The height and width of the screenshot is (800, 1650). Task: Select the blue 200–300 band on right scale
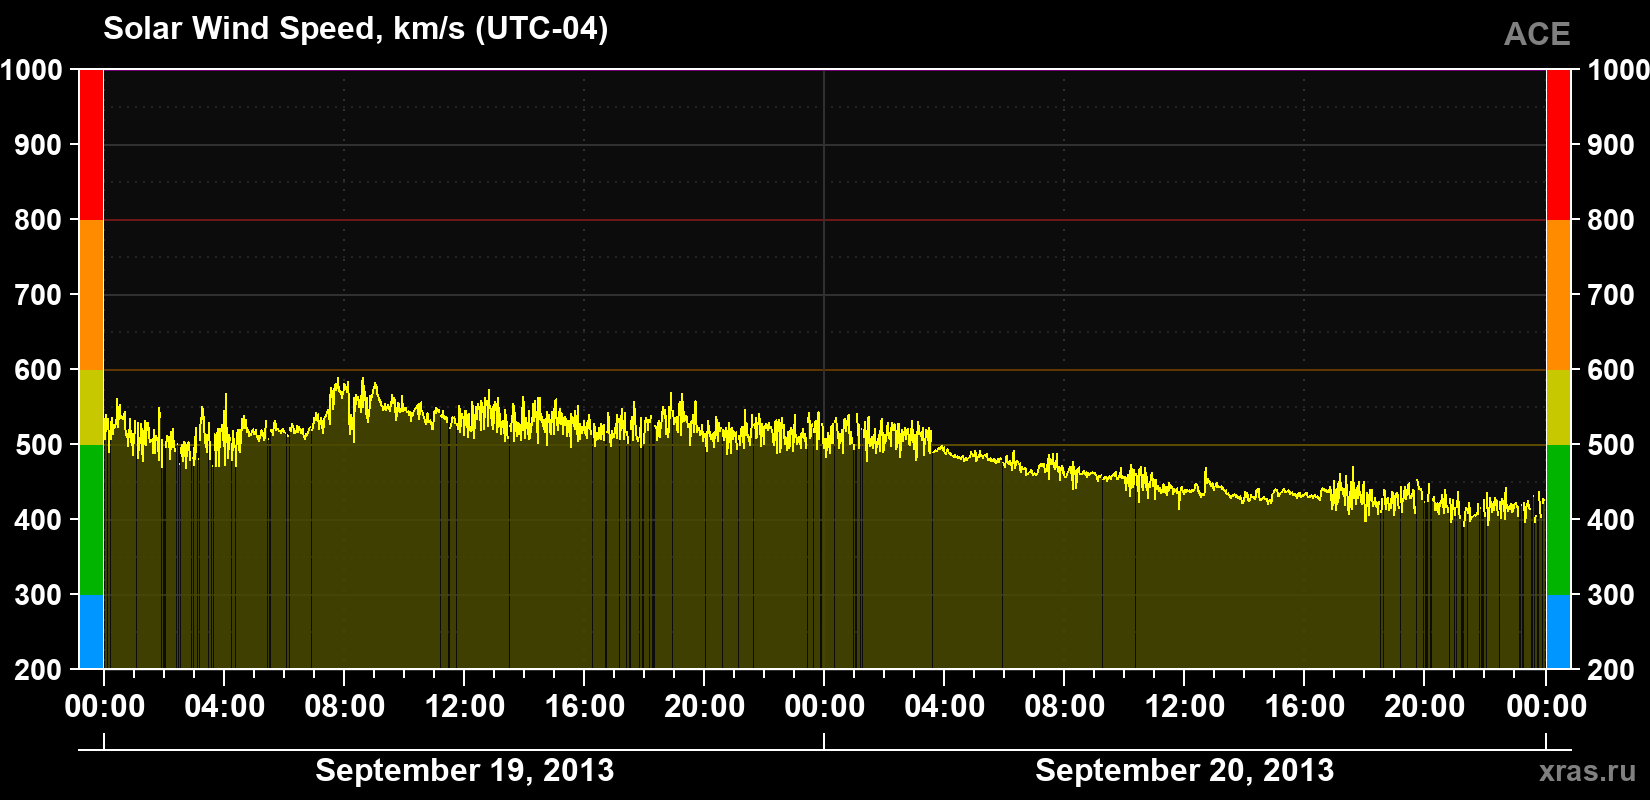pyautogui.click(x=1558, y=632)
